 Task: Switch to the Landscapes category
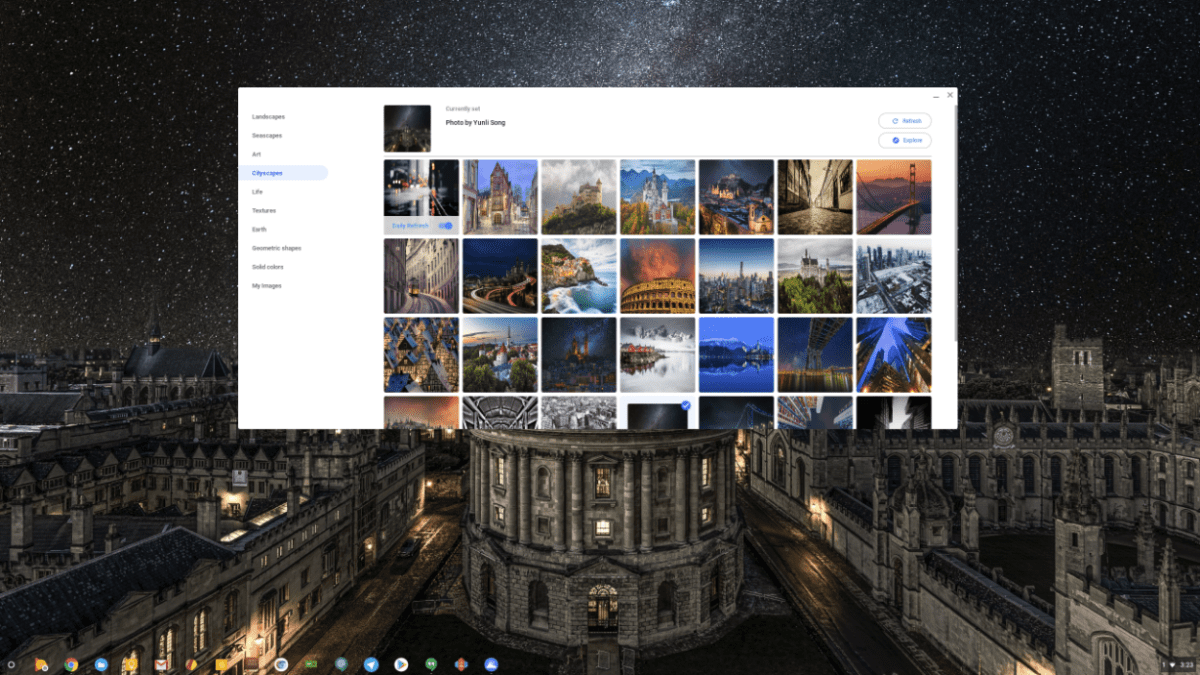[267, 116]
